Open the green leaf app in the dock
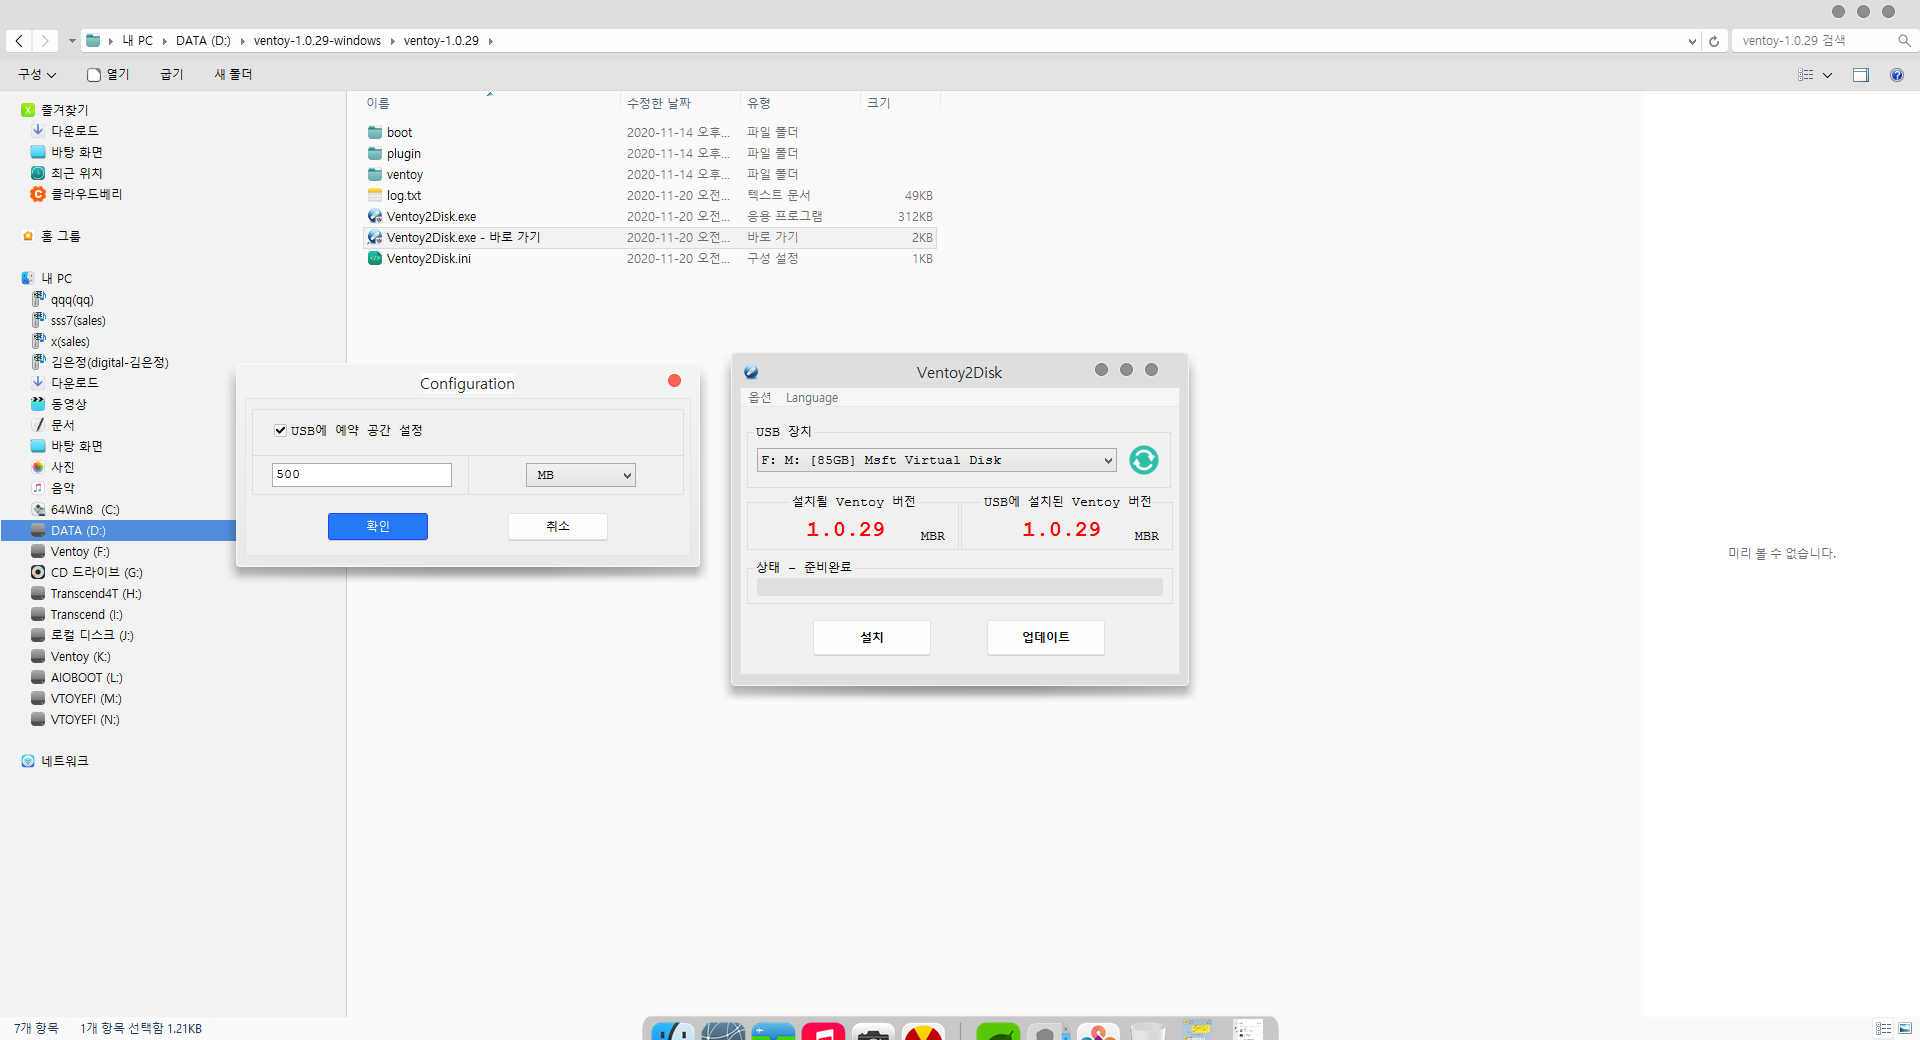1920x1040 pixels. point(998,1031)
